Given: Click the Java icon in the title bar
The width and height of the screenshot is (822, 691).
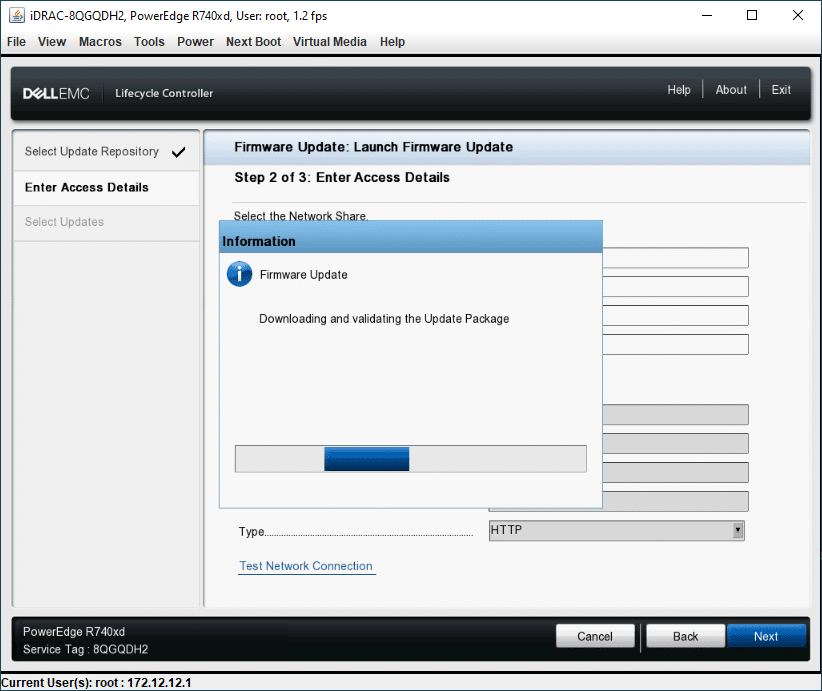Looking at the screenshot, I should pos(16,15).
